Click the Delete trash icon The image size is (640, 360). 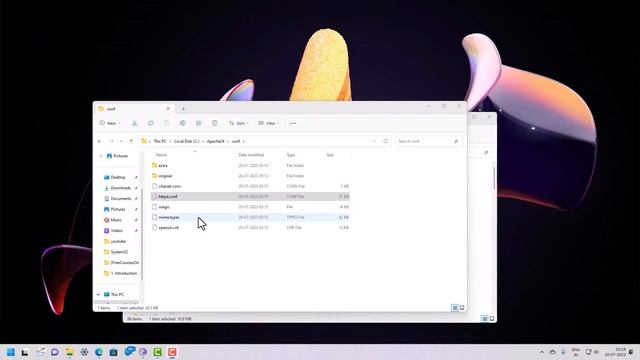pos(214,123)
